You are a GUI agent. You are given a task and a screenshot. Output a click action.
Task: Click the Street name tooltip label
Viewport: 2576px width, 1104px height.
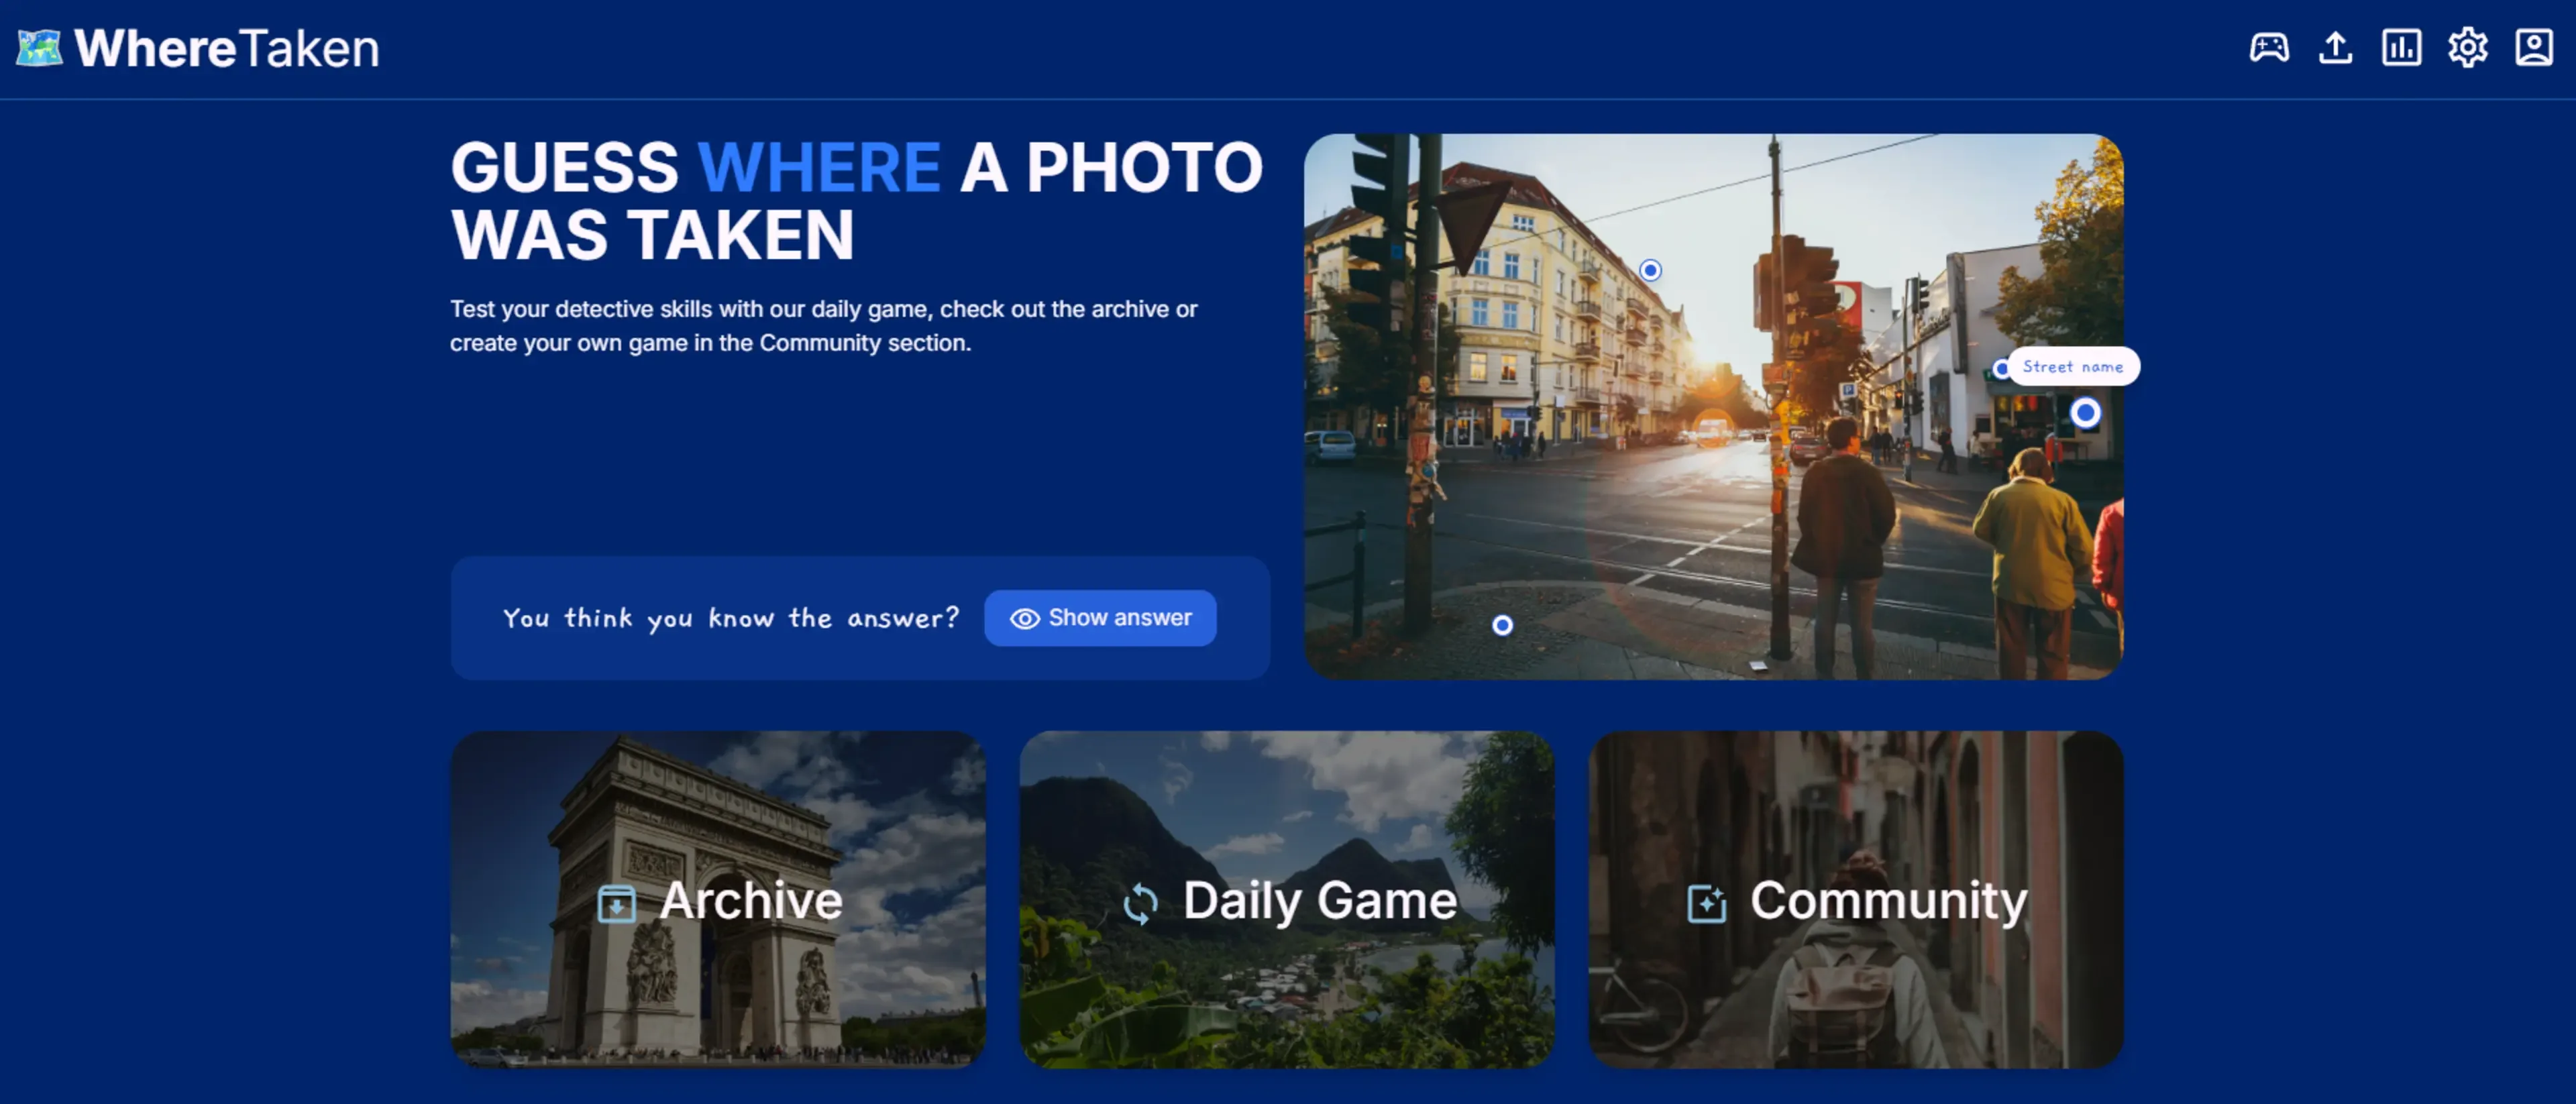(x=2073, y=367)
